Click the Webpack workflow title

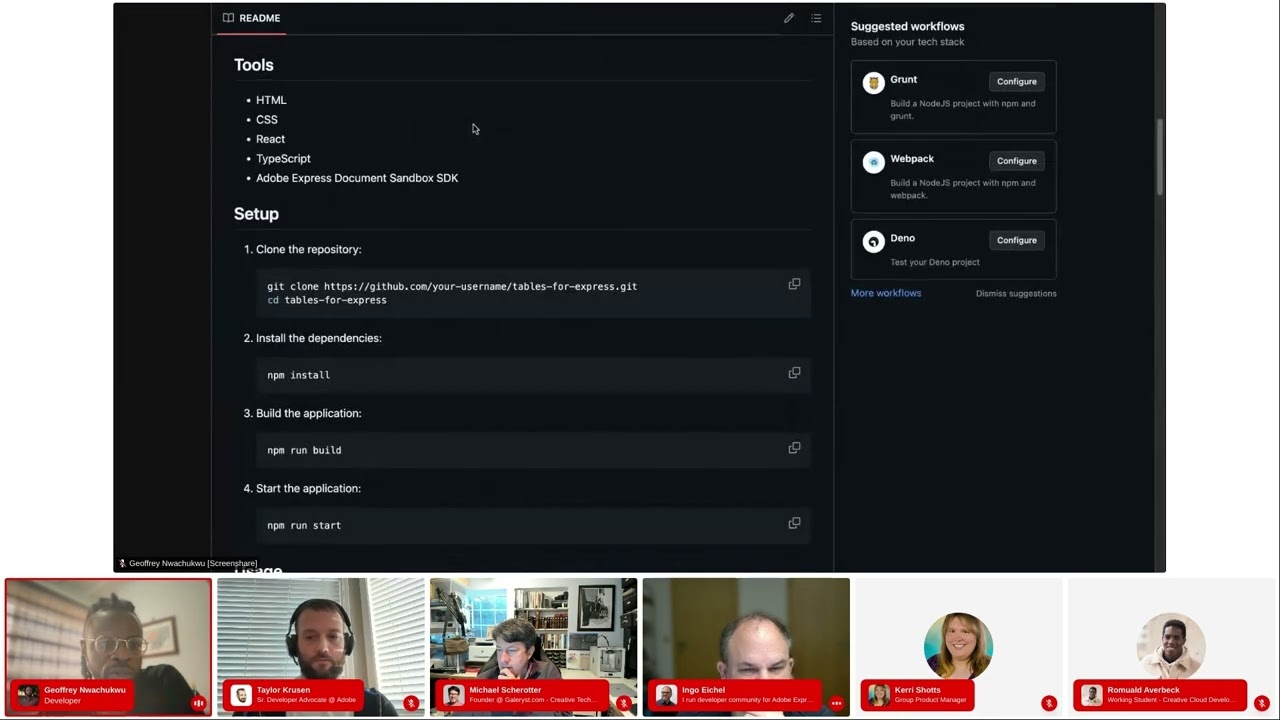pos(912,158)
